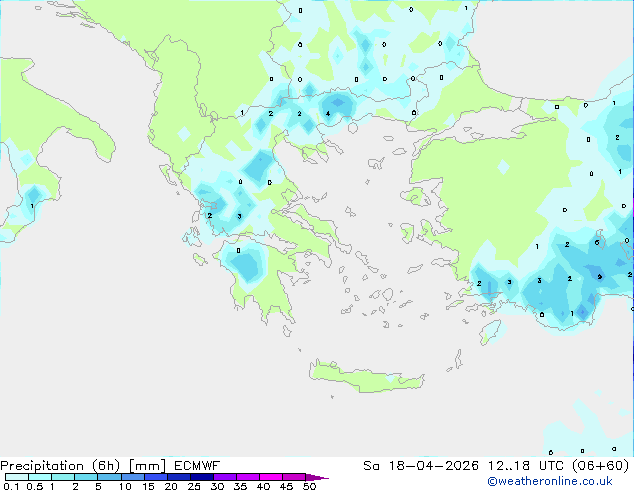Click the 'Sa 18-04-2026' date text
The image size is (634, 490).
421,466
